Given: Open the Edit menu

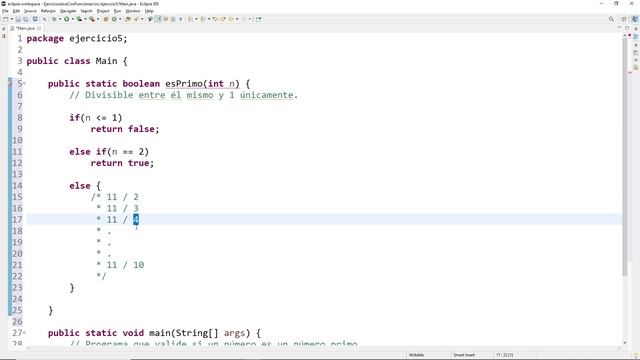Looking at the screenshot, I should click(x=16, y=11).
